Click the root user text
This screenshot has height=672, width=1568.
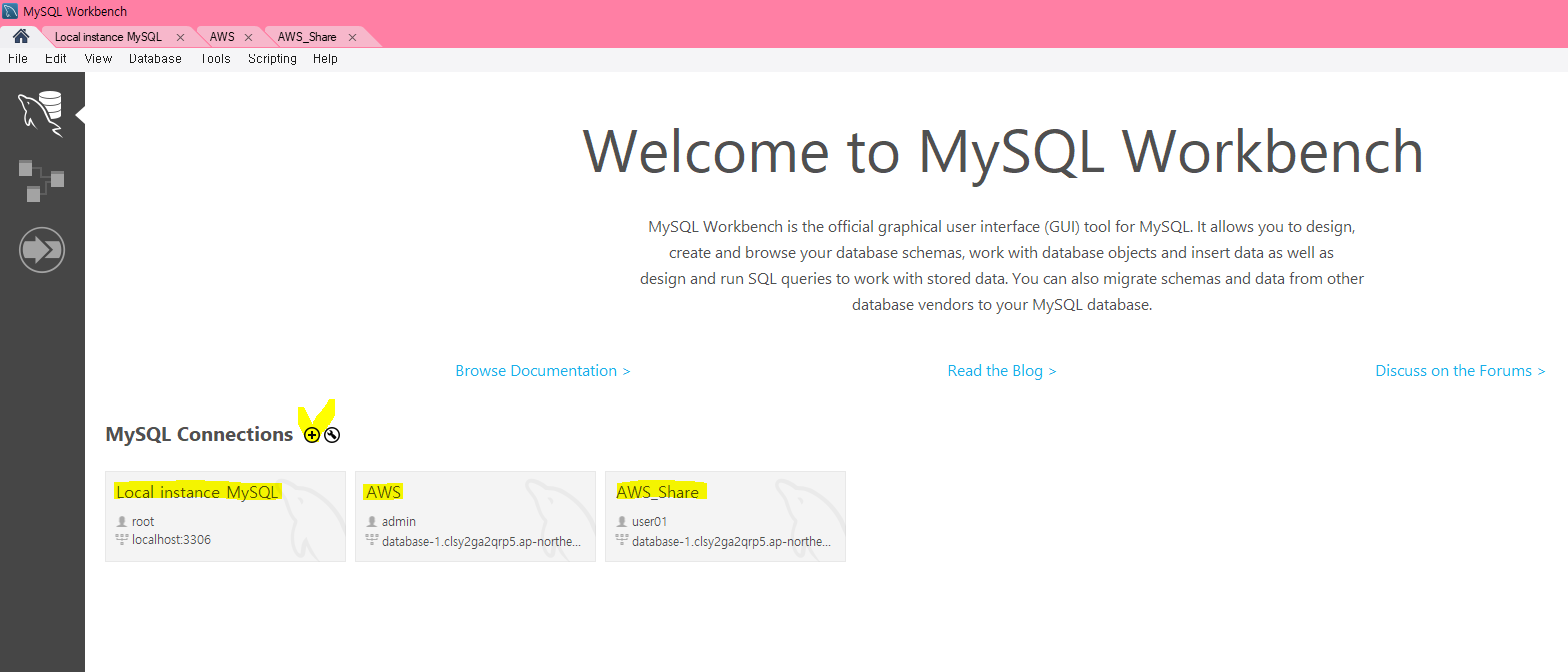[x=143, y=522]
